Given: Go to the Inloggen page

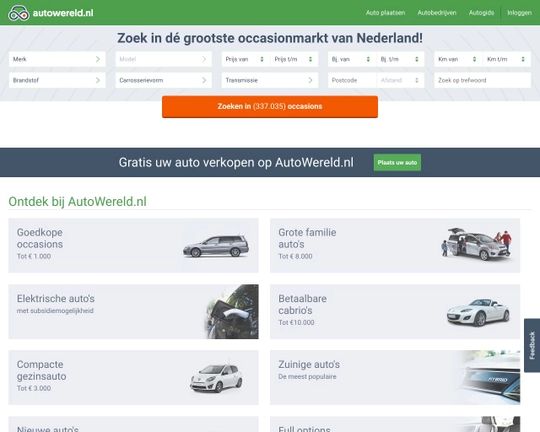Looking at the screenshot, I should click(519, 13).
